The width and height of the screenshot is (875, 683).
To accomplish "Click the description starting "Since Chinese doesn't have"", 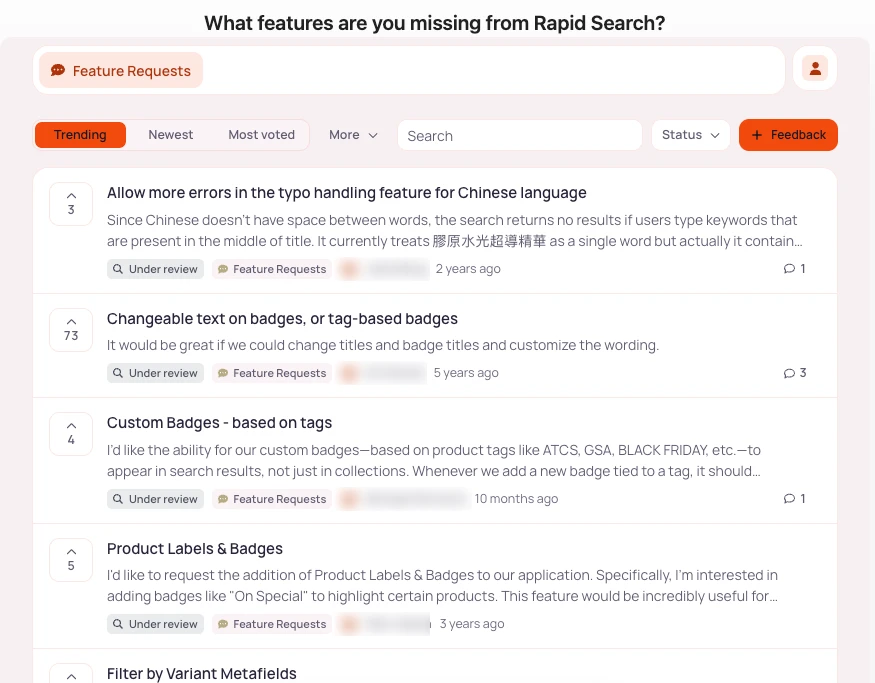I will pos(455,230).
